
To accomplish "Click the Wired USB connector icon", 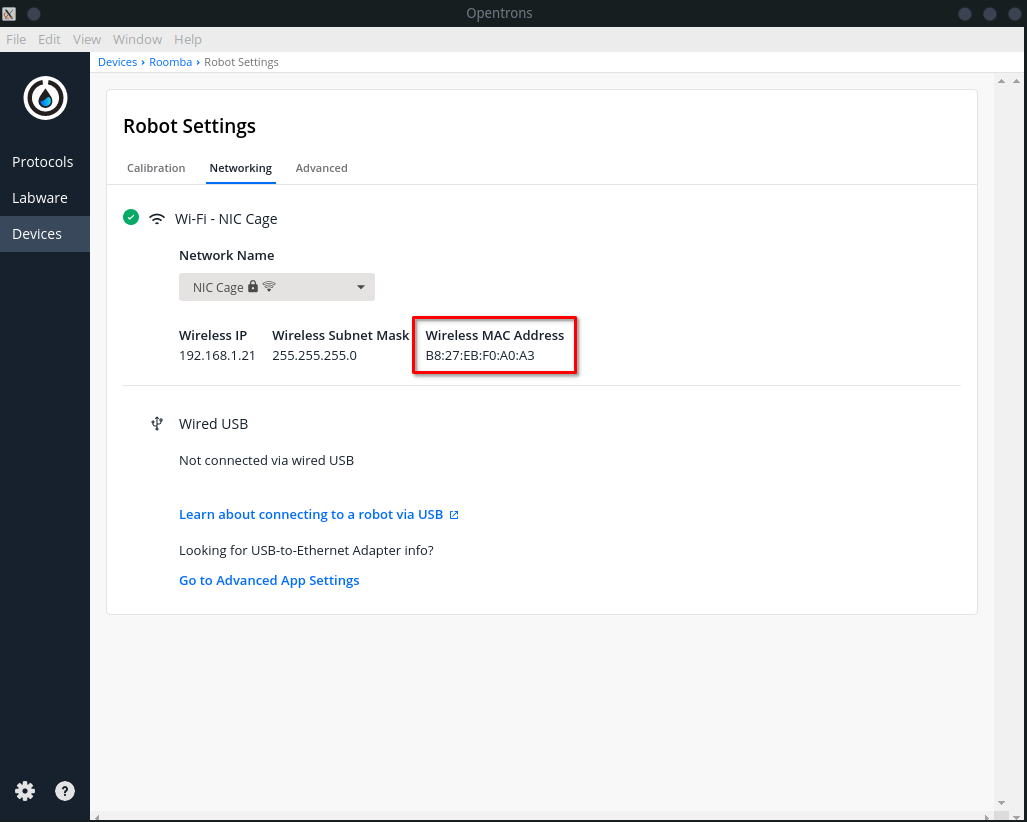I will [157, 423].
